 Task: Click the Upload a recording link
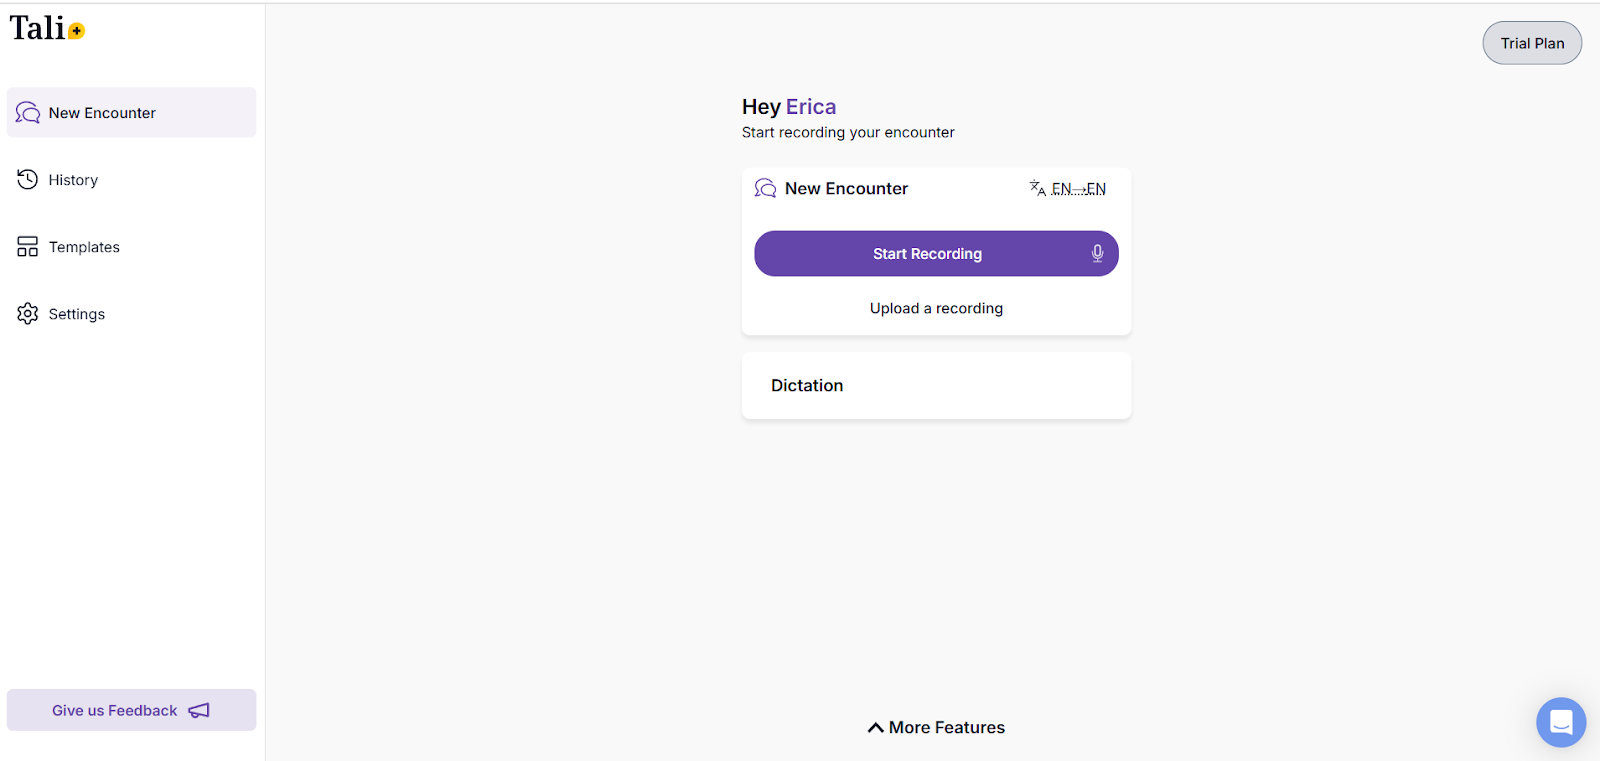coord(935,308)
